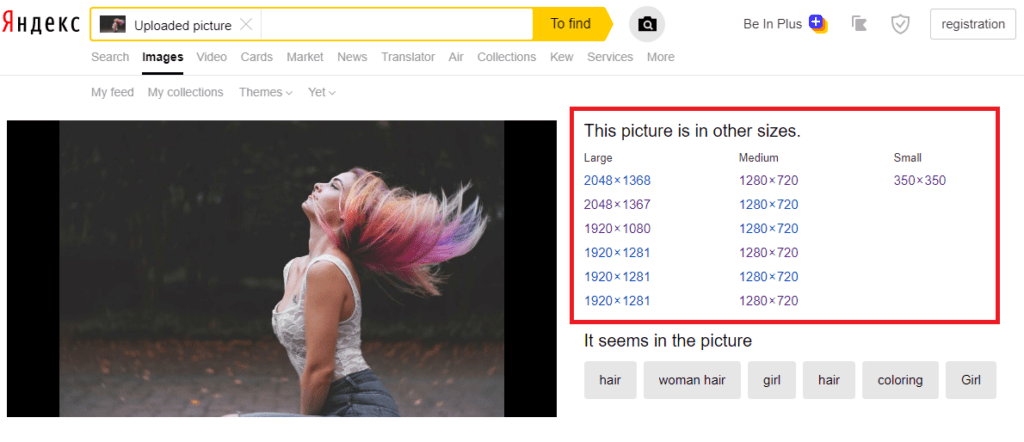The image size is (1024, 442).
Task: Click the capitalized Girl tag
Action: click(x=971, y=380)
